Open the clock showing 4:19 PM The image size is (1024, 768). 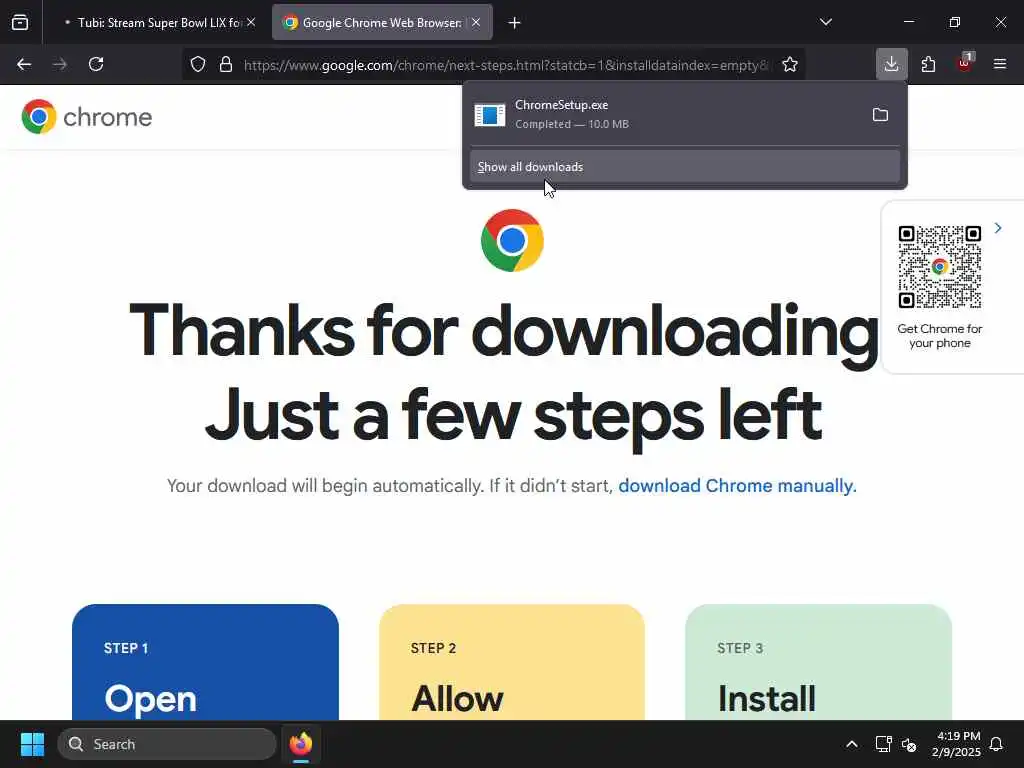point(956,744)
